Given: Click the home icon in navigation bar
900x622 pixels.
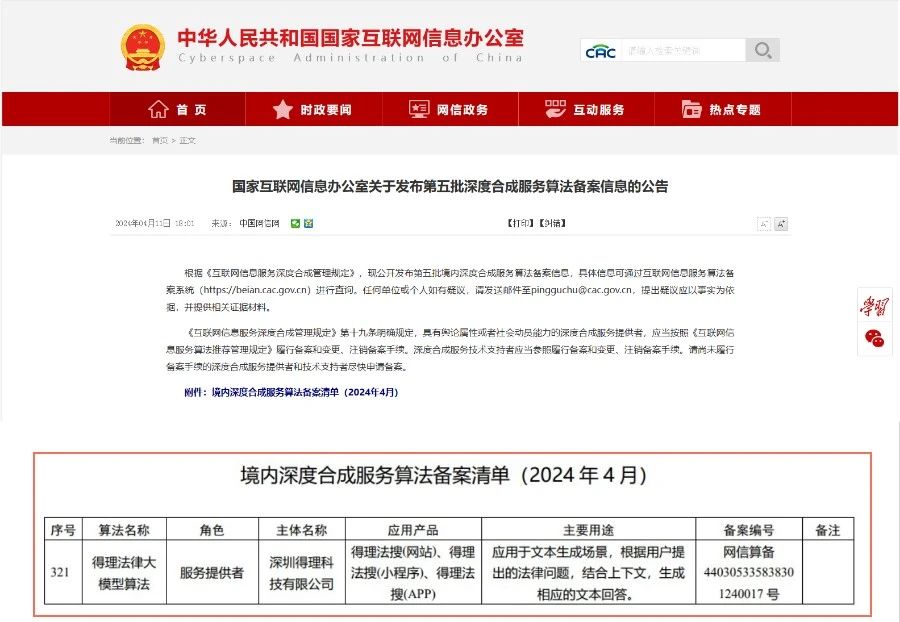Looking at the screenshot, I should tap(158, 109).
